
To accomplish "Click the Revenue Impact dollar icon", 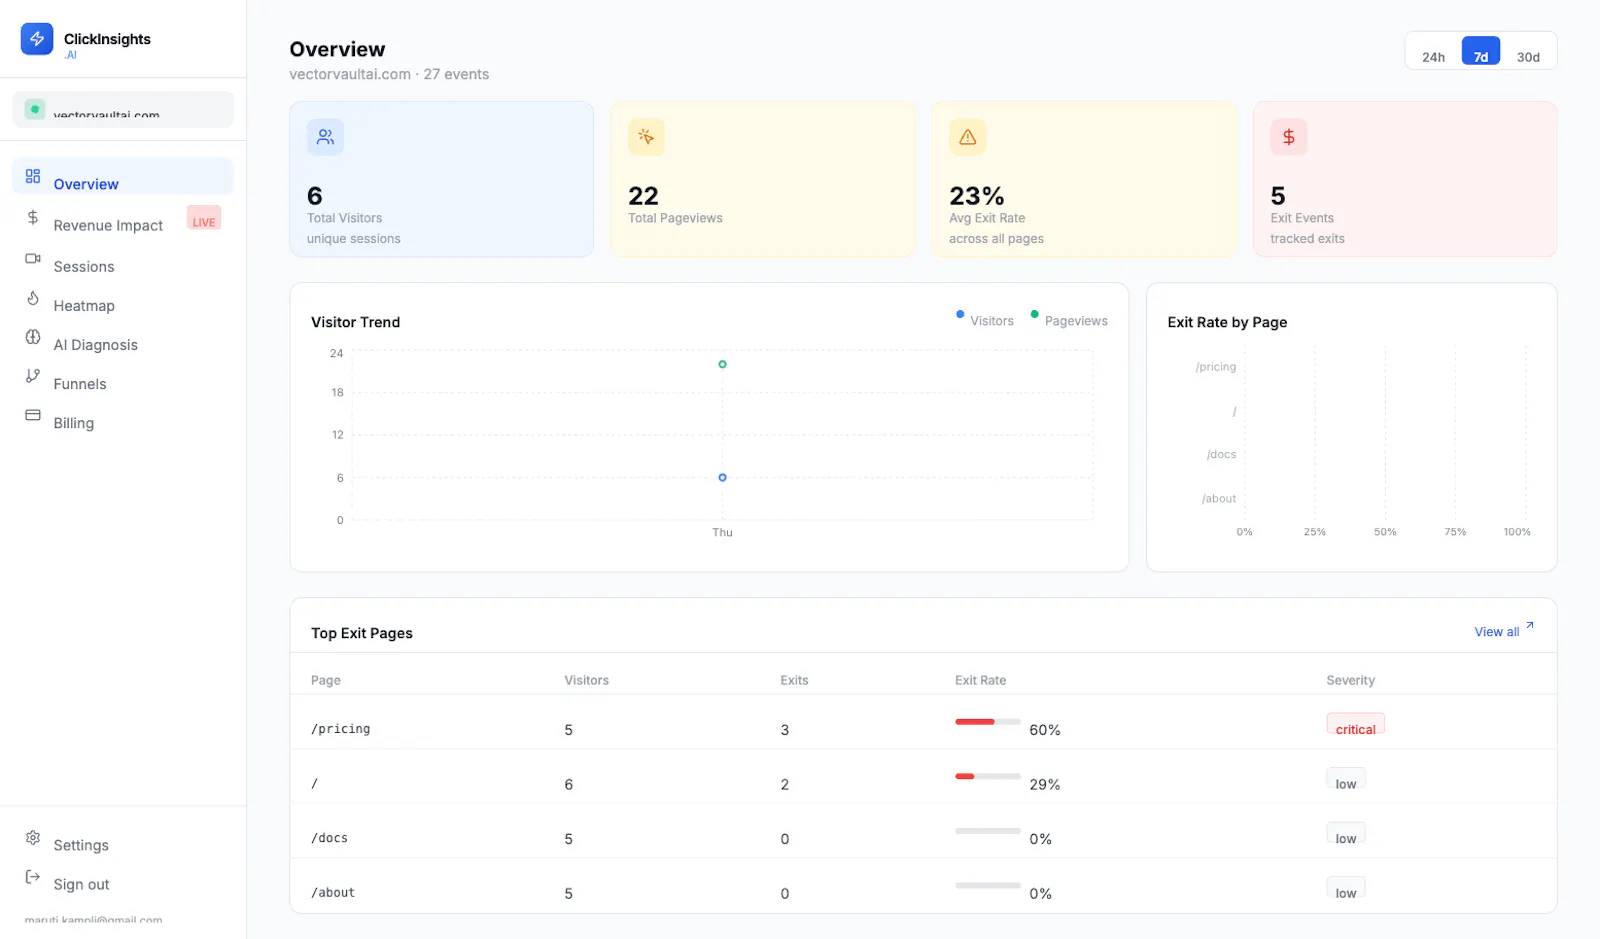I will tap(33, 217).
